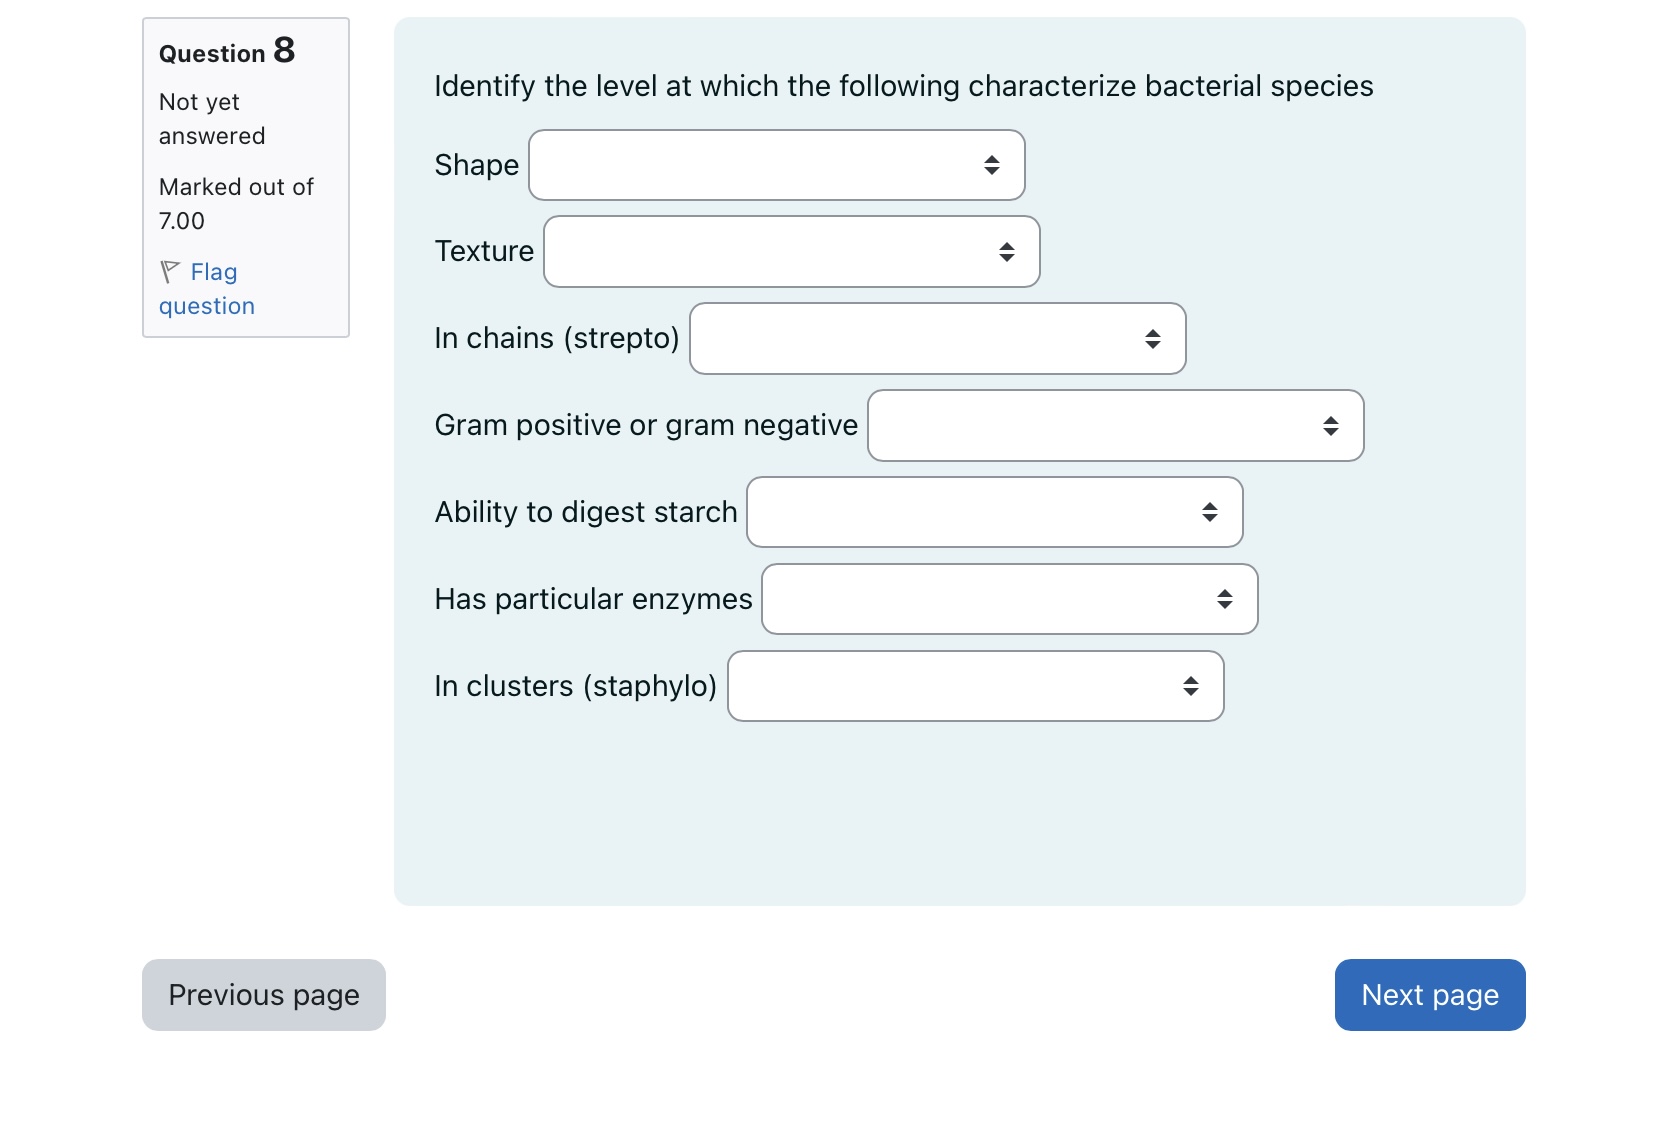Click the Gram positive or gram negative label
The image size is (1668, 1131).
pyautogui.click(x=647, y=425)
